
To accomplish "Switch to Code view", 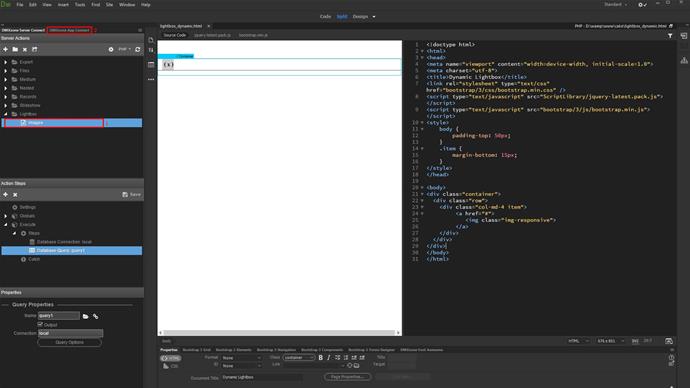I will [x=325, y=16].
